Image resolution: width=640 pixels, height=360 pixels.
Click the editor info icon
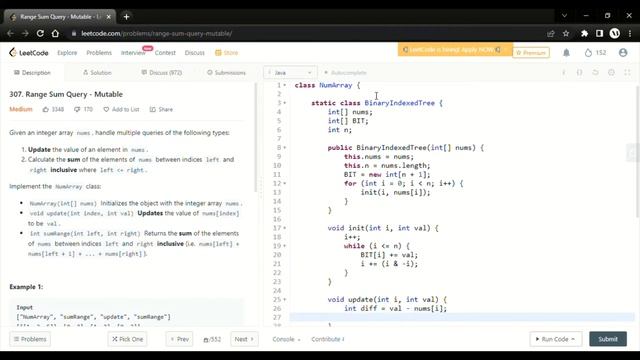[564, 73]
